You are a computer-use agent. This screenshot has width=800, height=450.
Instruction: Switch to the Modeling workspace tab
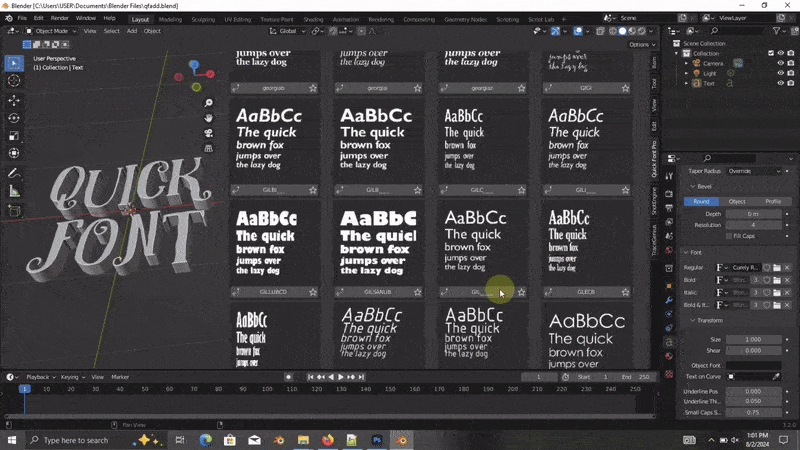(170, 19)
